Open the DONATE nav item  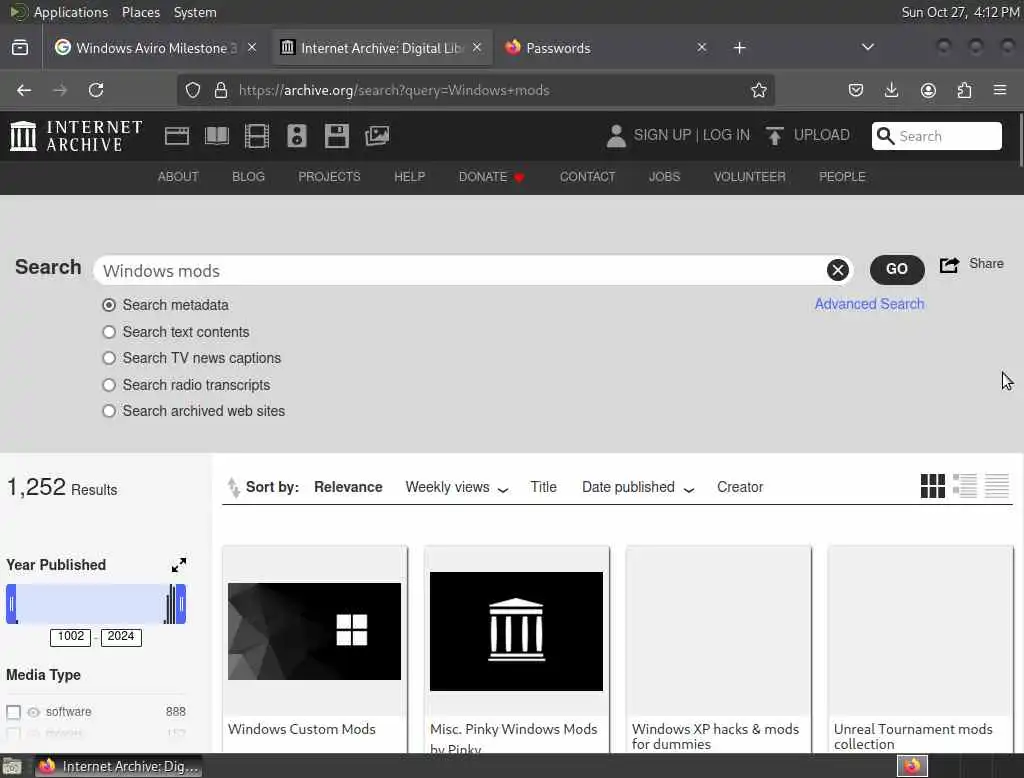[491, 176]
